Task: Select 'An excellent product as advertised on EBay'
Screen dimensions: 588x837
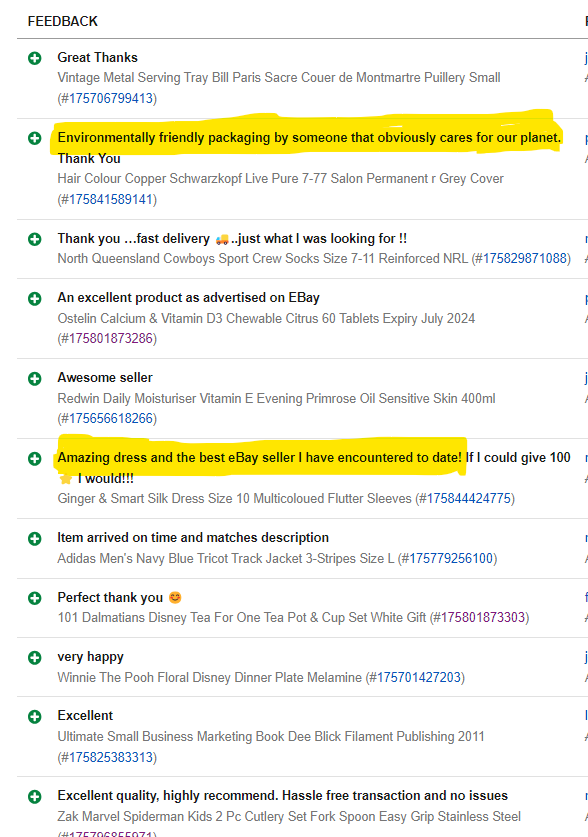Action: 188,298
